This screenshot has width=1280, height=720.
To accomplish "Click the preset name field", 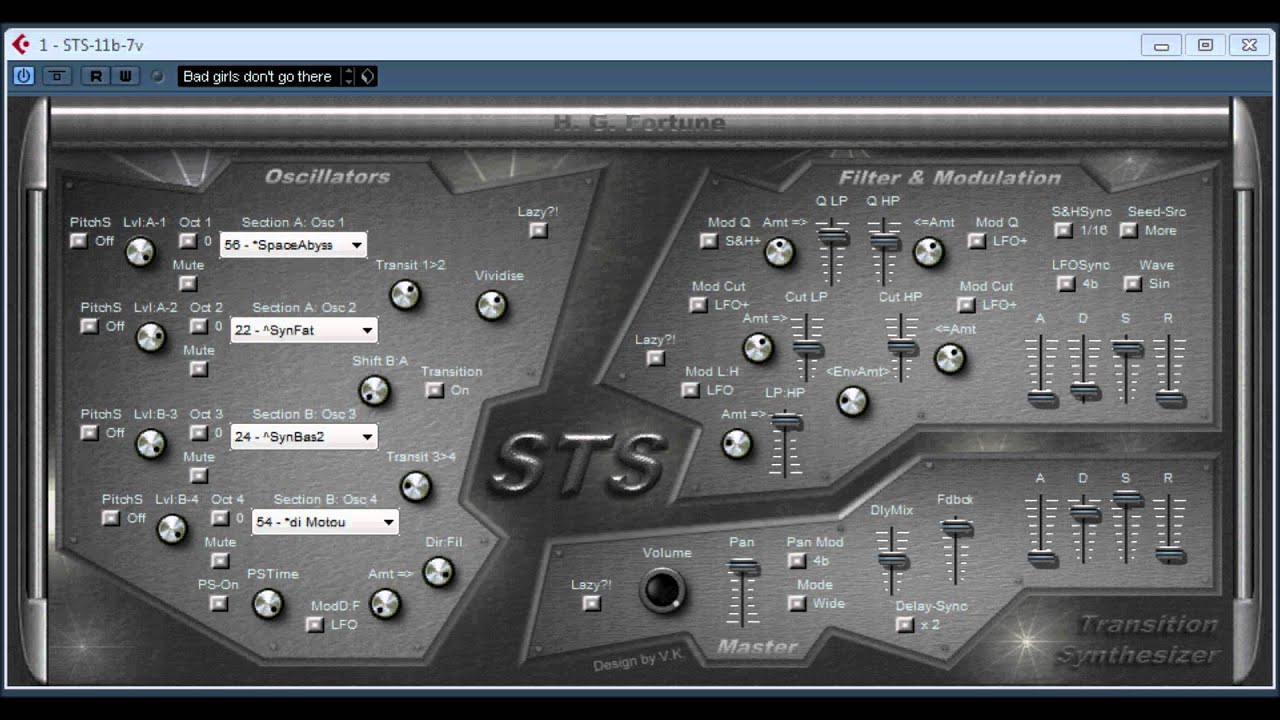I will coord(260,76).
